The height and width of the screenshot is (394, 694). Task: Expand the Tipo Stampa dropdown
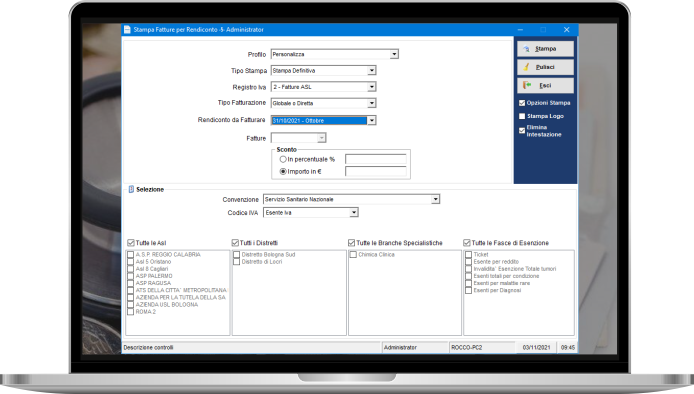[x=372, y=70]
